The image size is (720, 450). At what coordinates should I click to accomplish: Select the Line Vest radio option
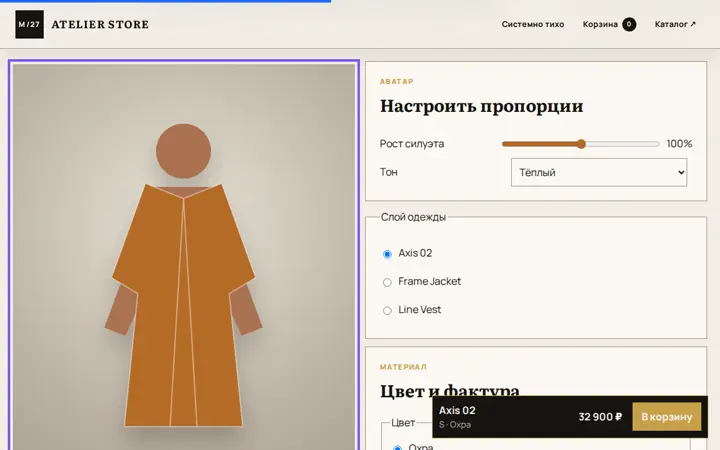[x=387, y=311]
